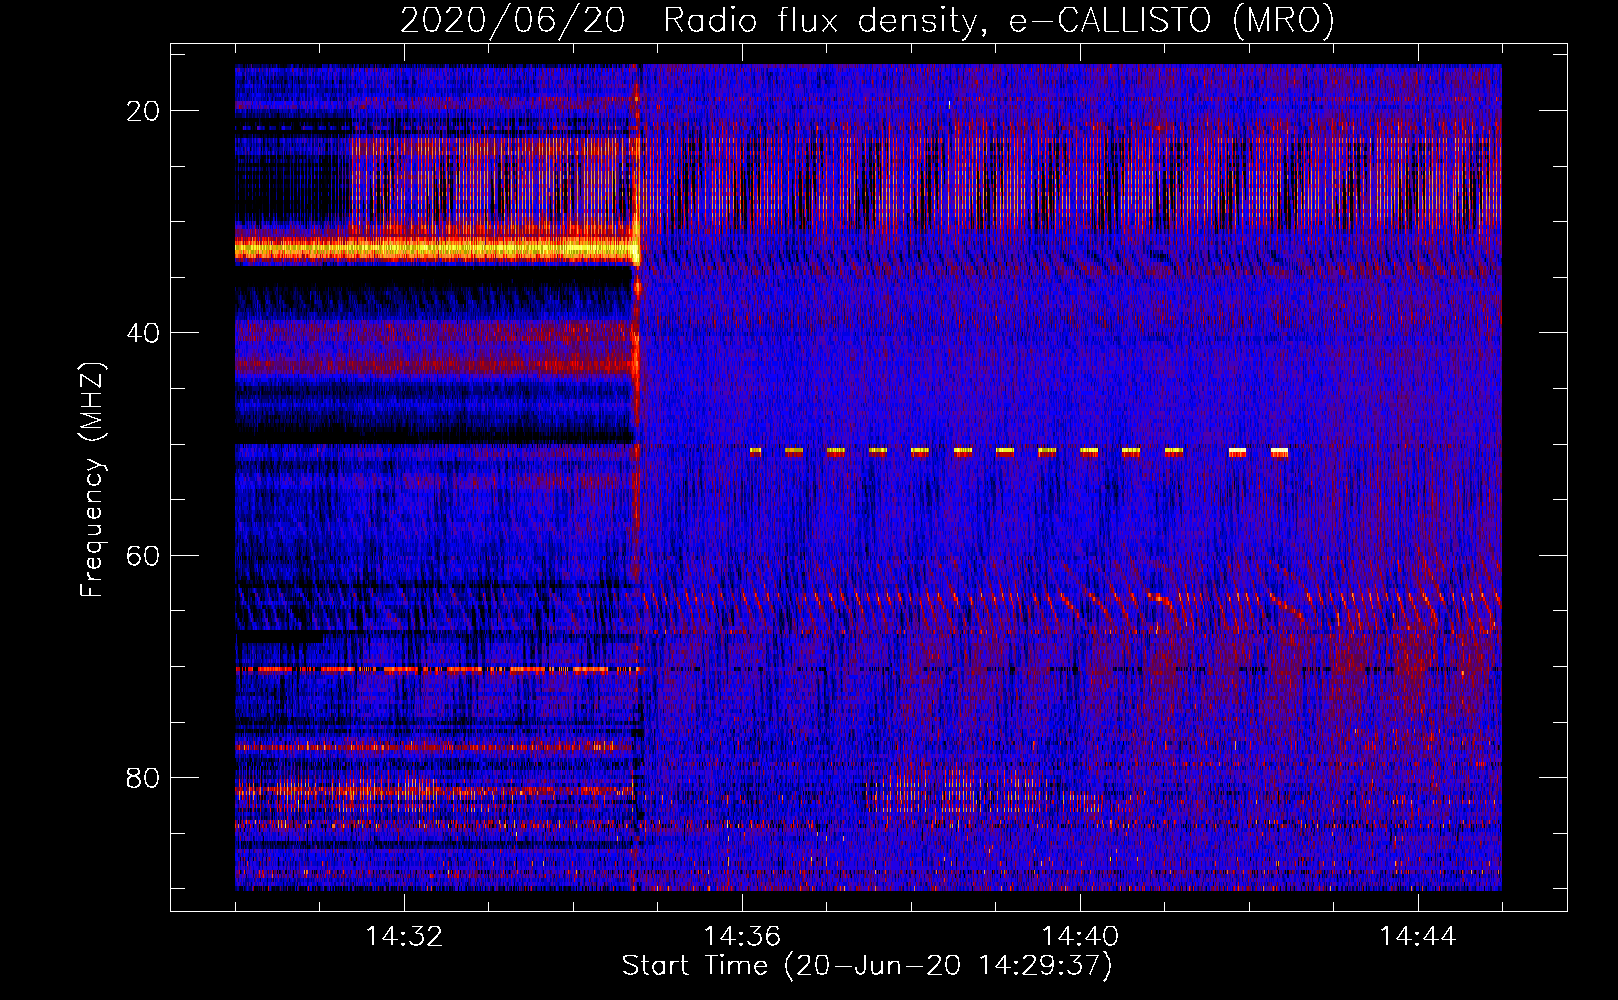
Task: Click the '14:40' time tick label
Action: (1080, 937)
